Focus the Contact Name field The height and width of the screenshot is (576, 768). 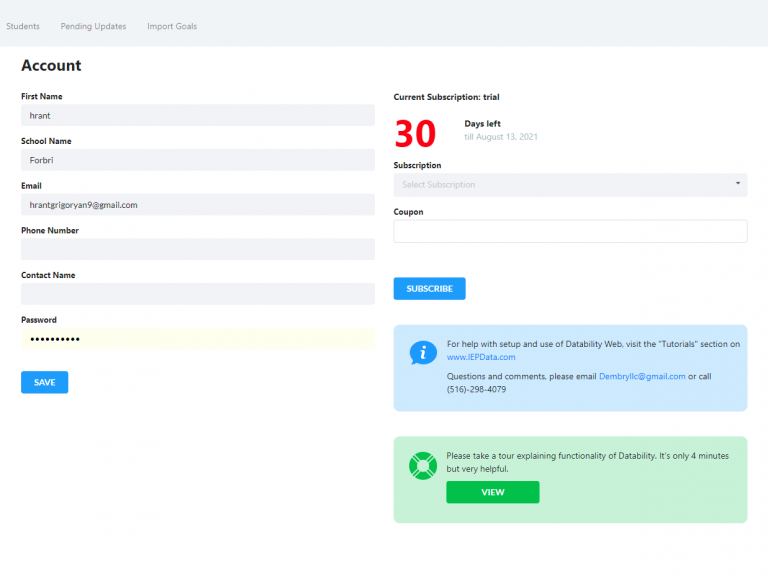pyautogui.click(x=197, y=294)
